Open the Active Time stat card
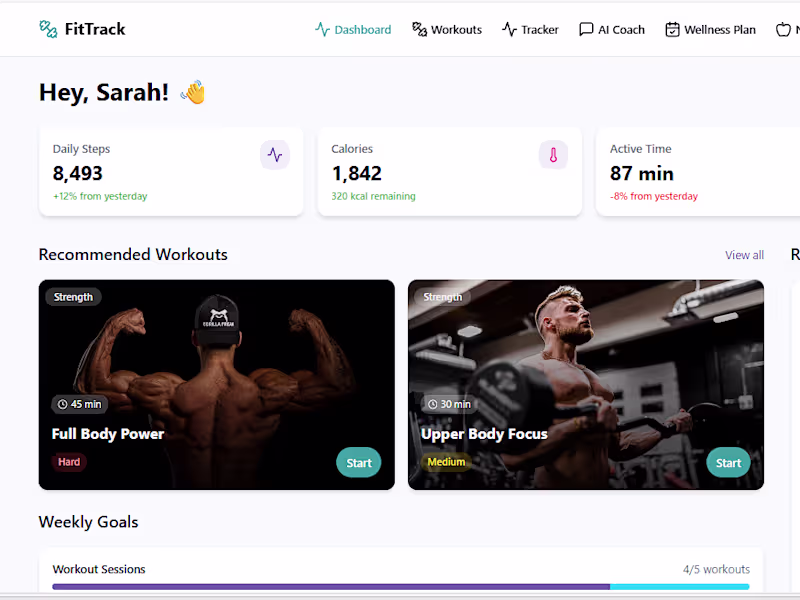 click(x=697, y=172)
